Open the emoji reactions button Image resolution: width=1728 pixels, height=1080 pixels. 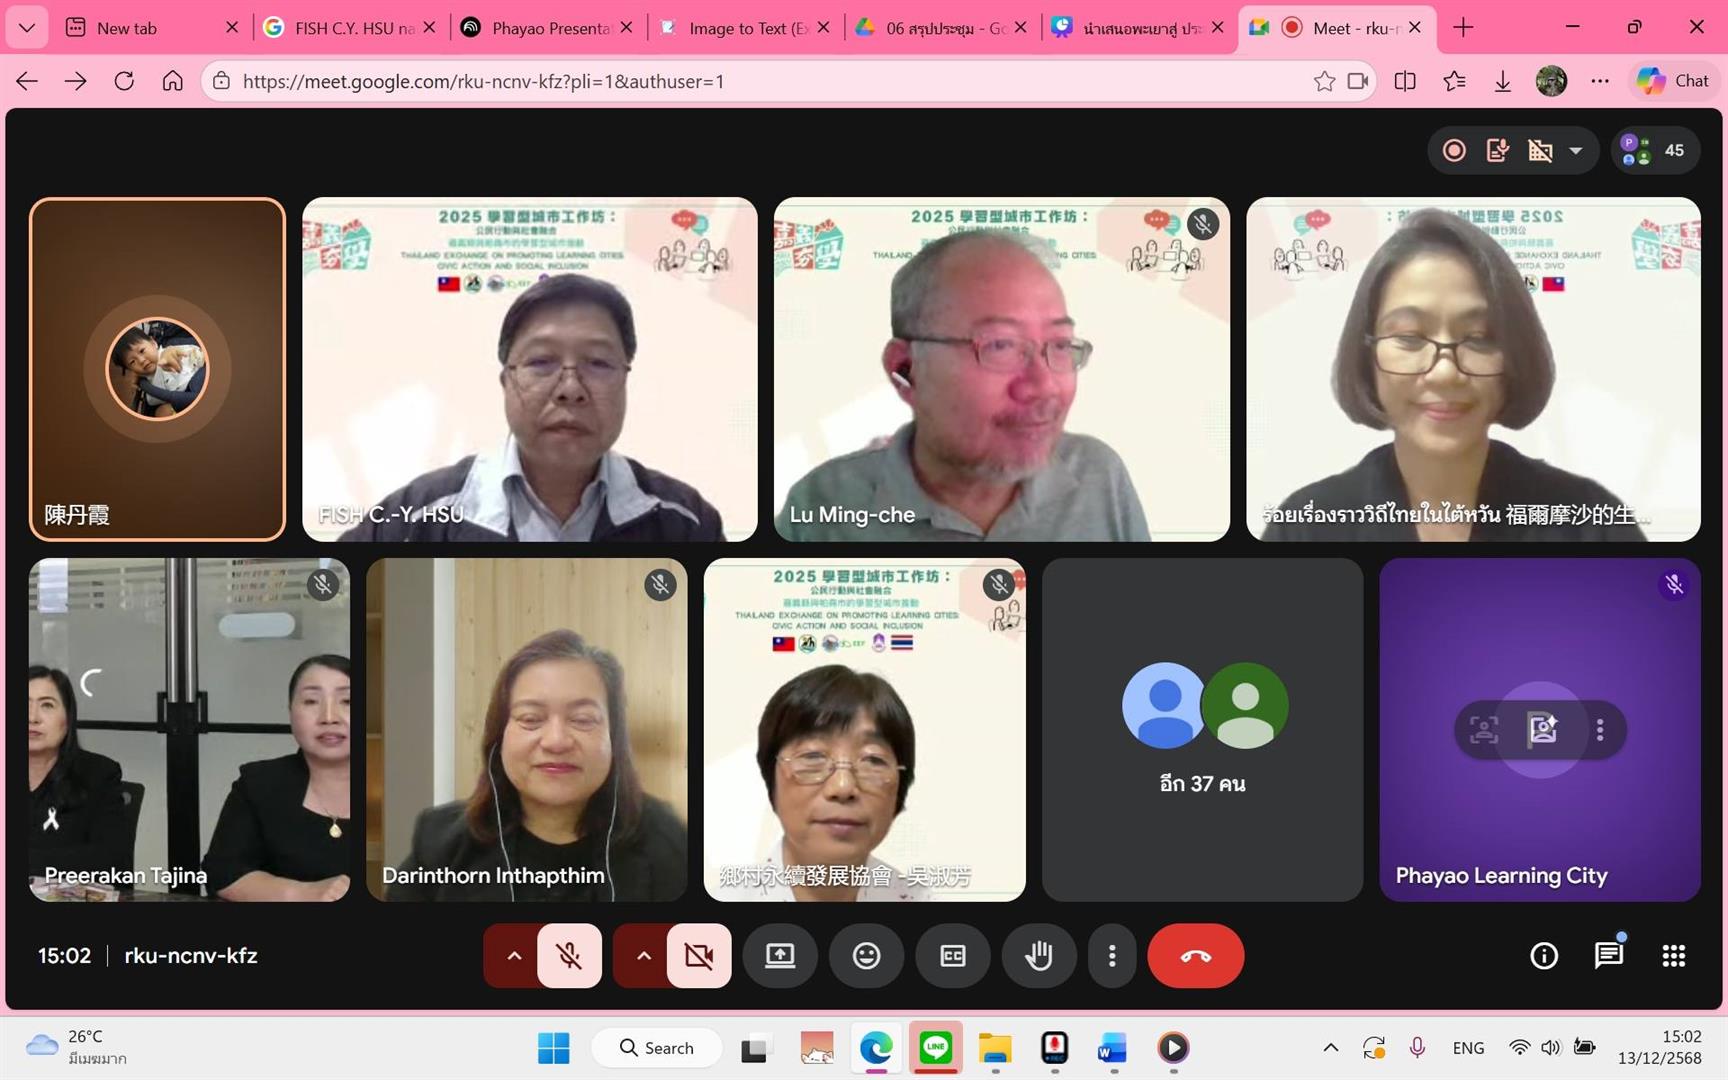coord(866,956)
